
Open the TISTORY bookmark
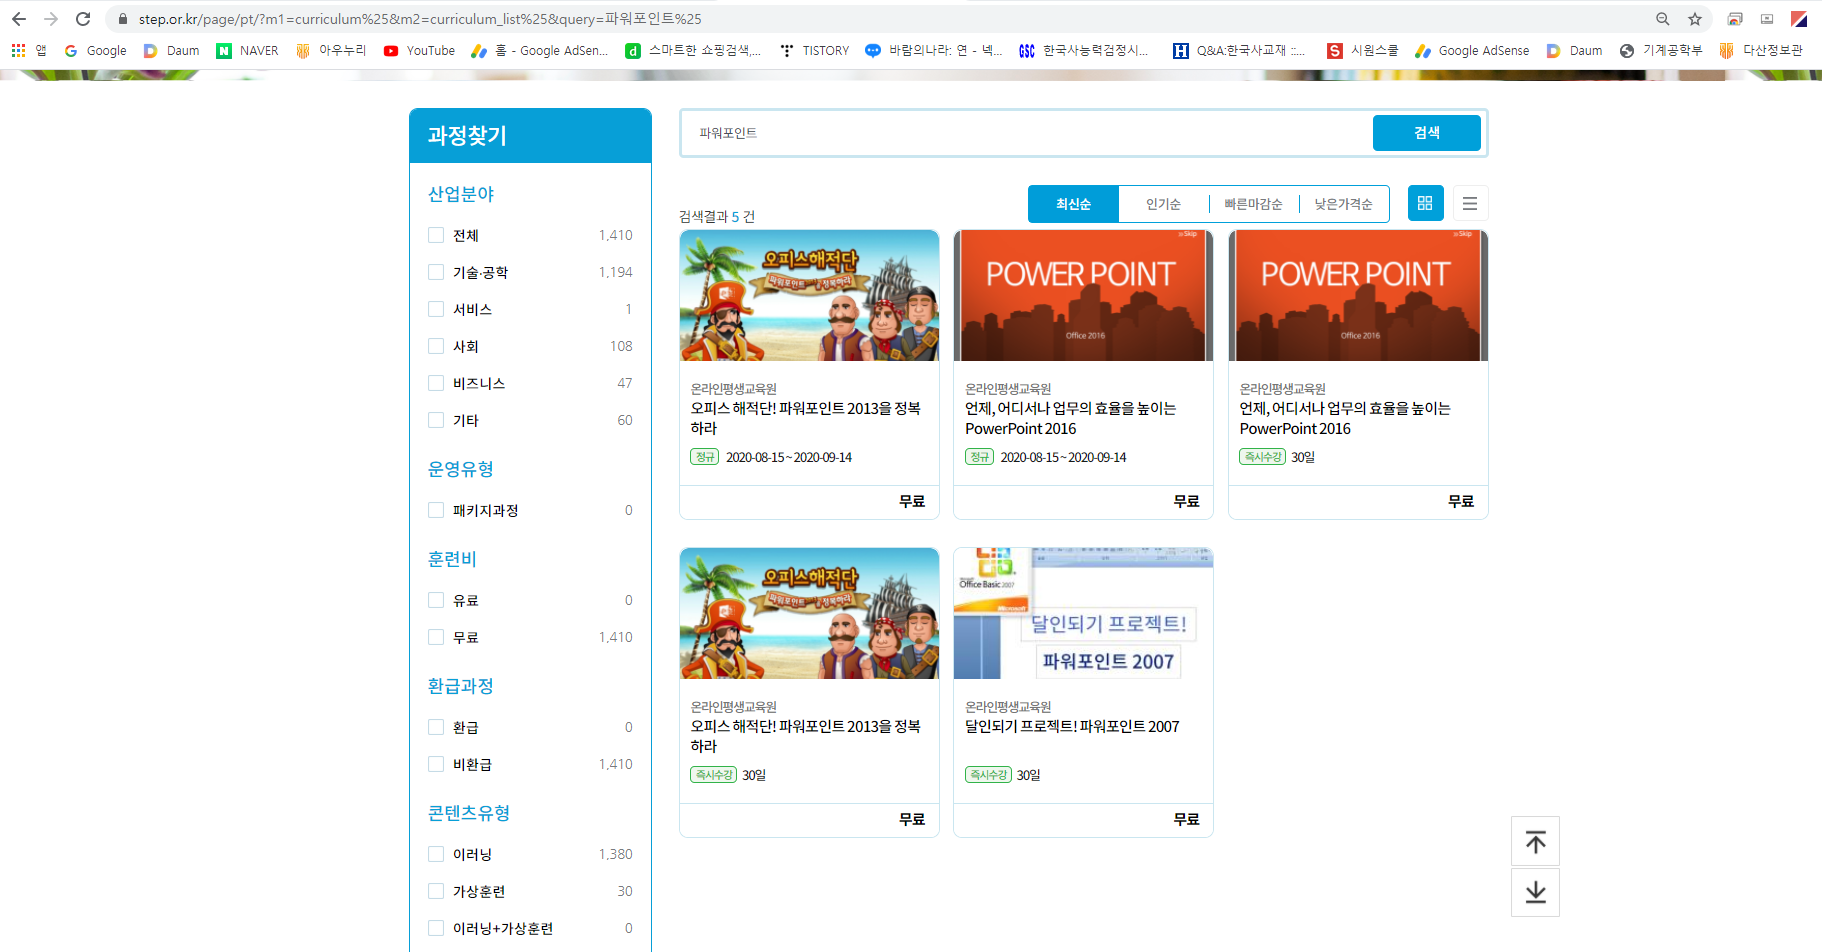814,50
